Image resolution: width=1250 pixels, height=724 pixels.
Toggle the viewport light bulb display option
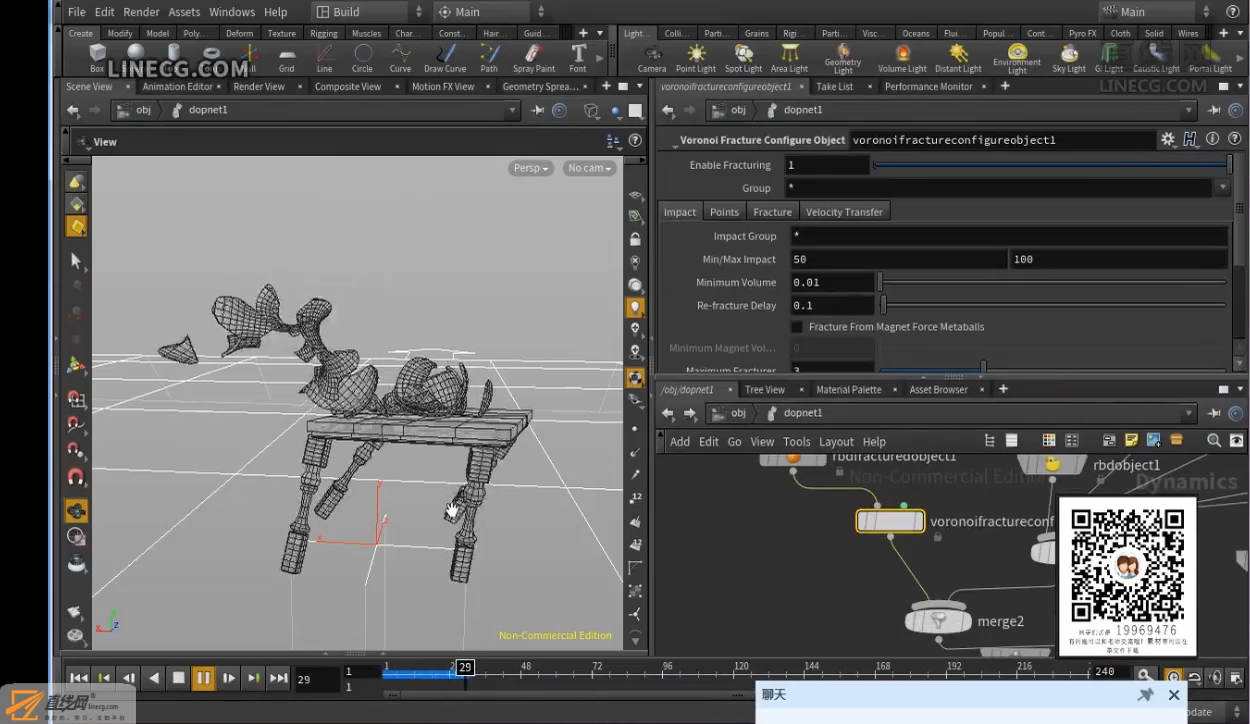635,307
